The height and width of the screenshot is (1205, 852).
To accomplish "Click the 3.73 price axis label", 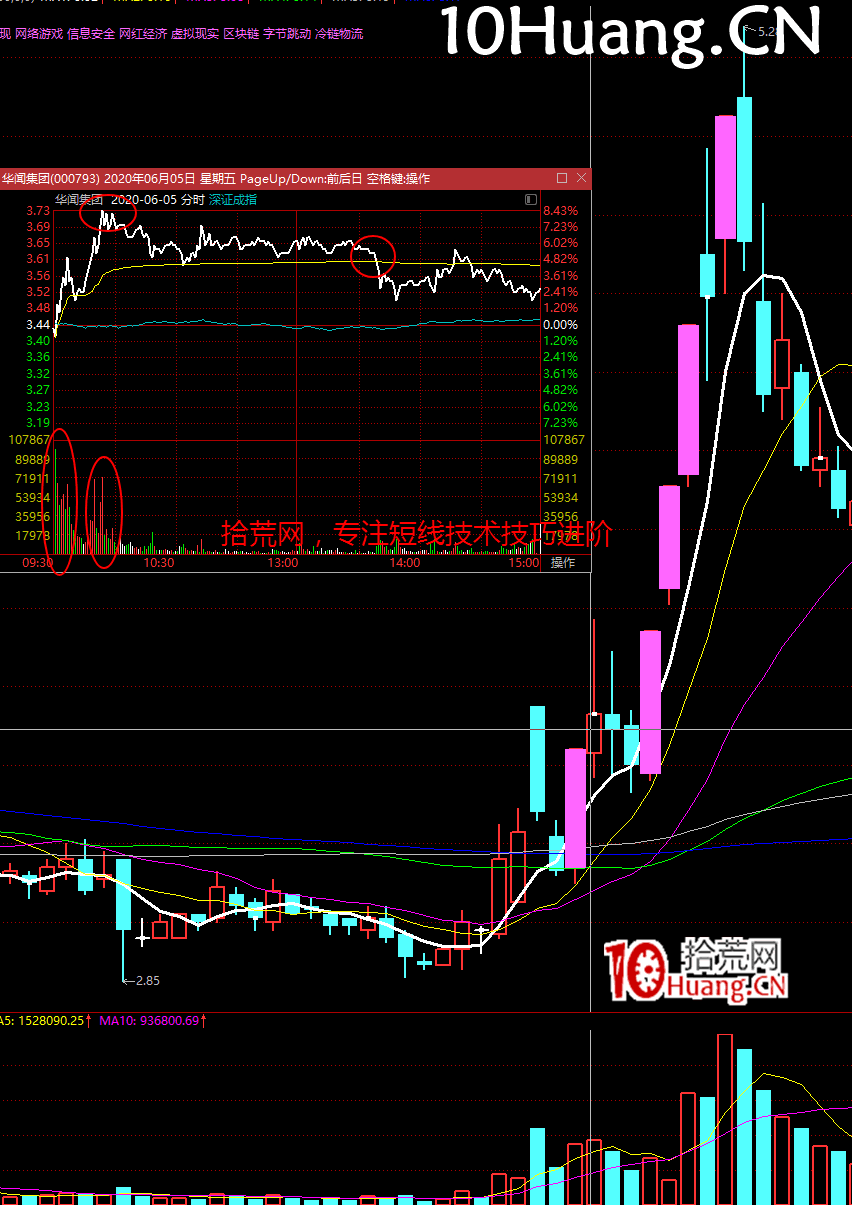I will tap(38, 211).
